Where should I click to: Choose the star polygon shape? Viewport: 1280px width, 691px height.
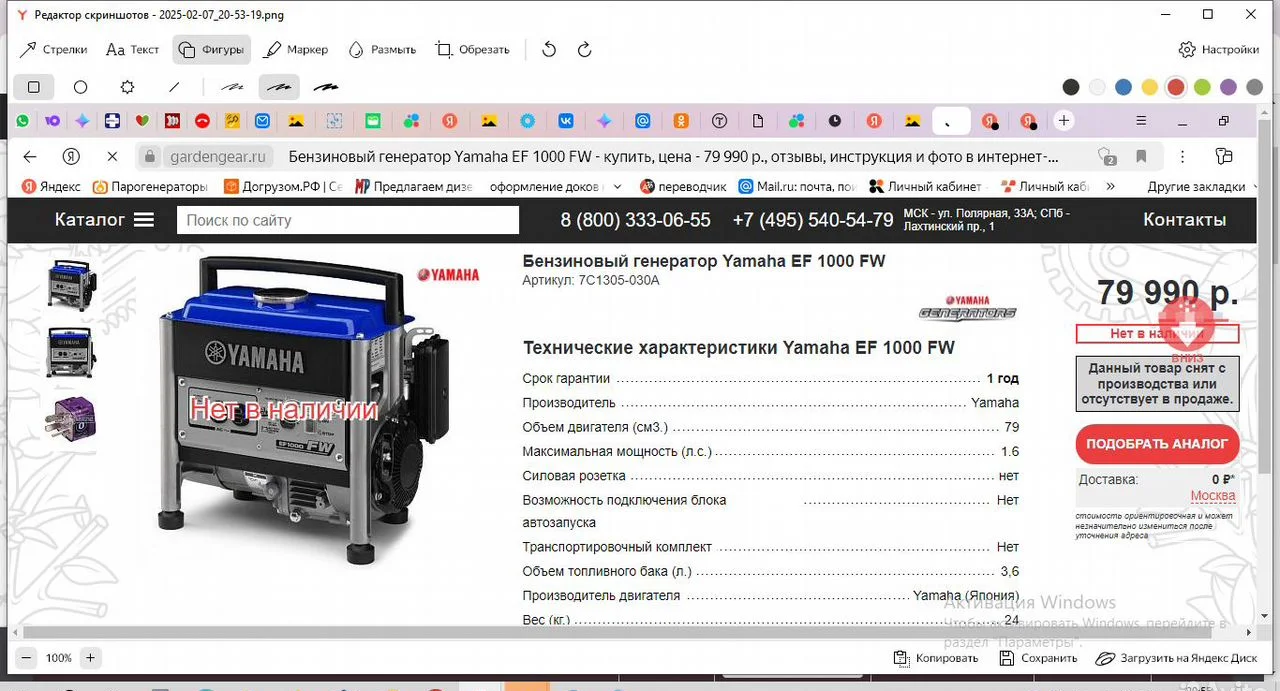pos(127,87)
